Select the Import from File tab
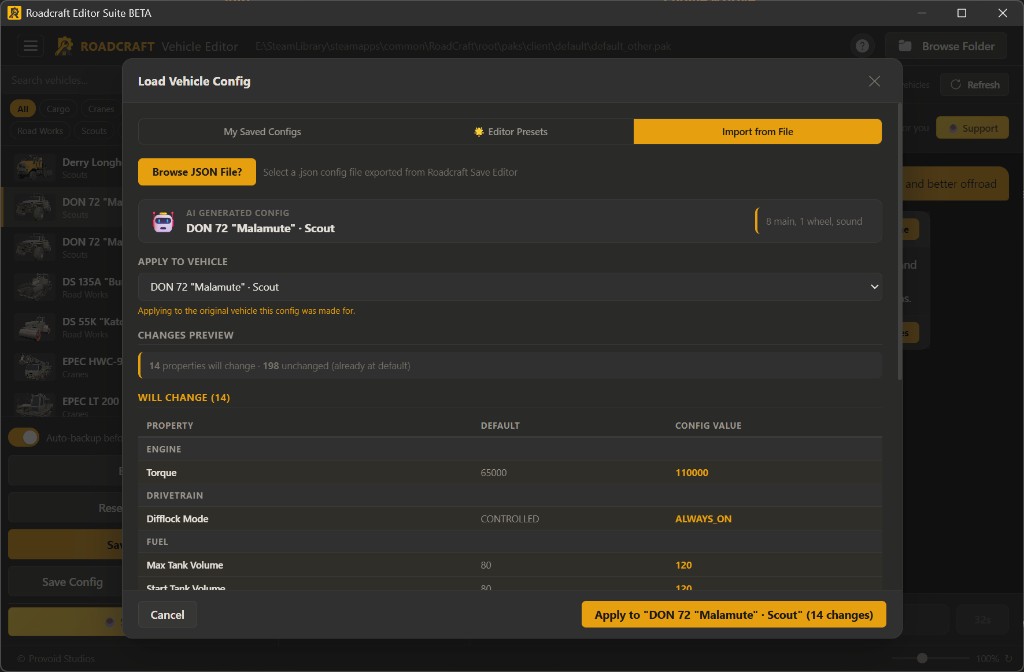Image resolution: width=1024 pixels, height=672 pixels. (758, 132)
